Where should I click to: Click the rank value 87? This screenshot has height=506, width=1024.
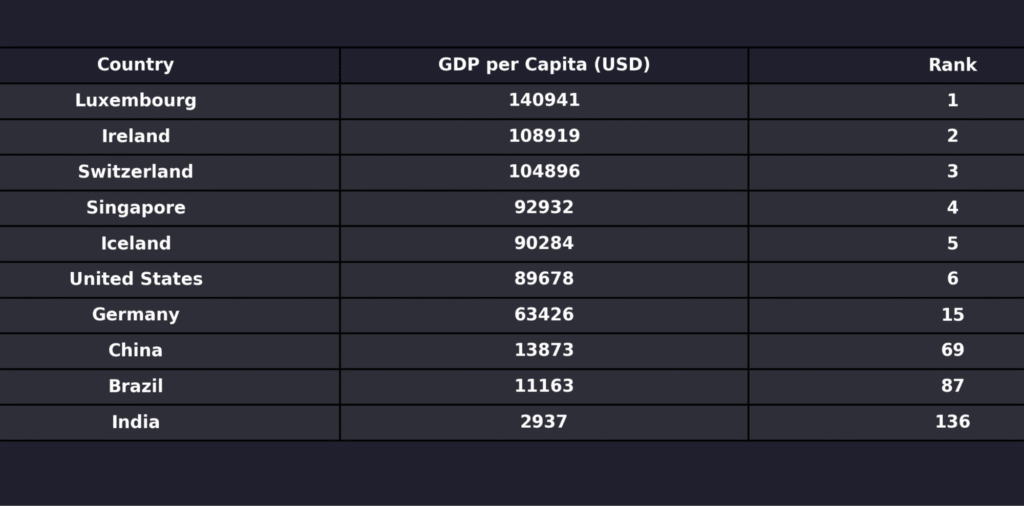pyautogui.click(x=952, y=386)
